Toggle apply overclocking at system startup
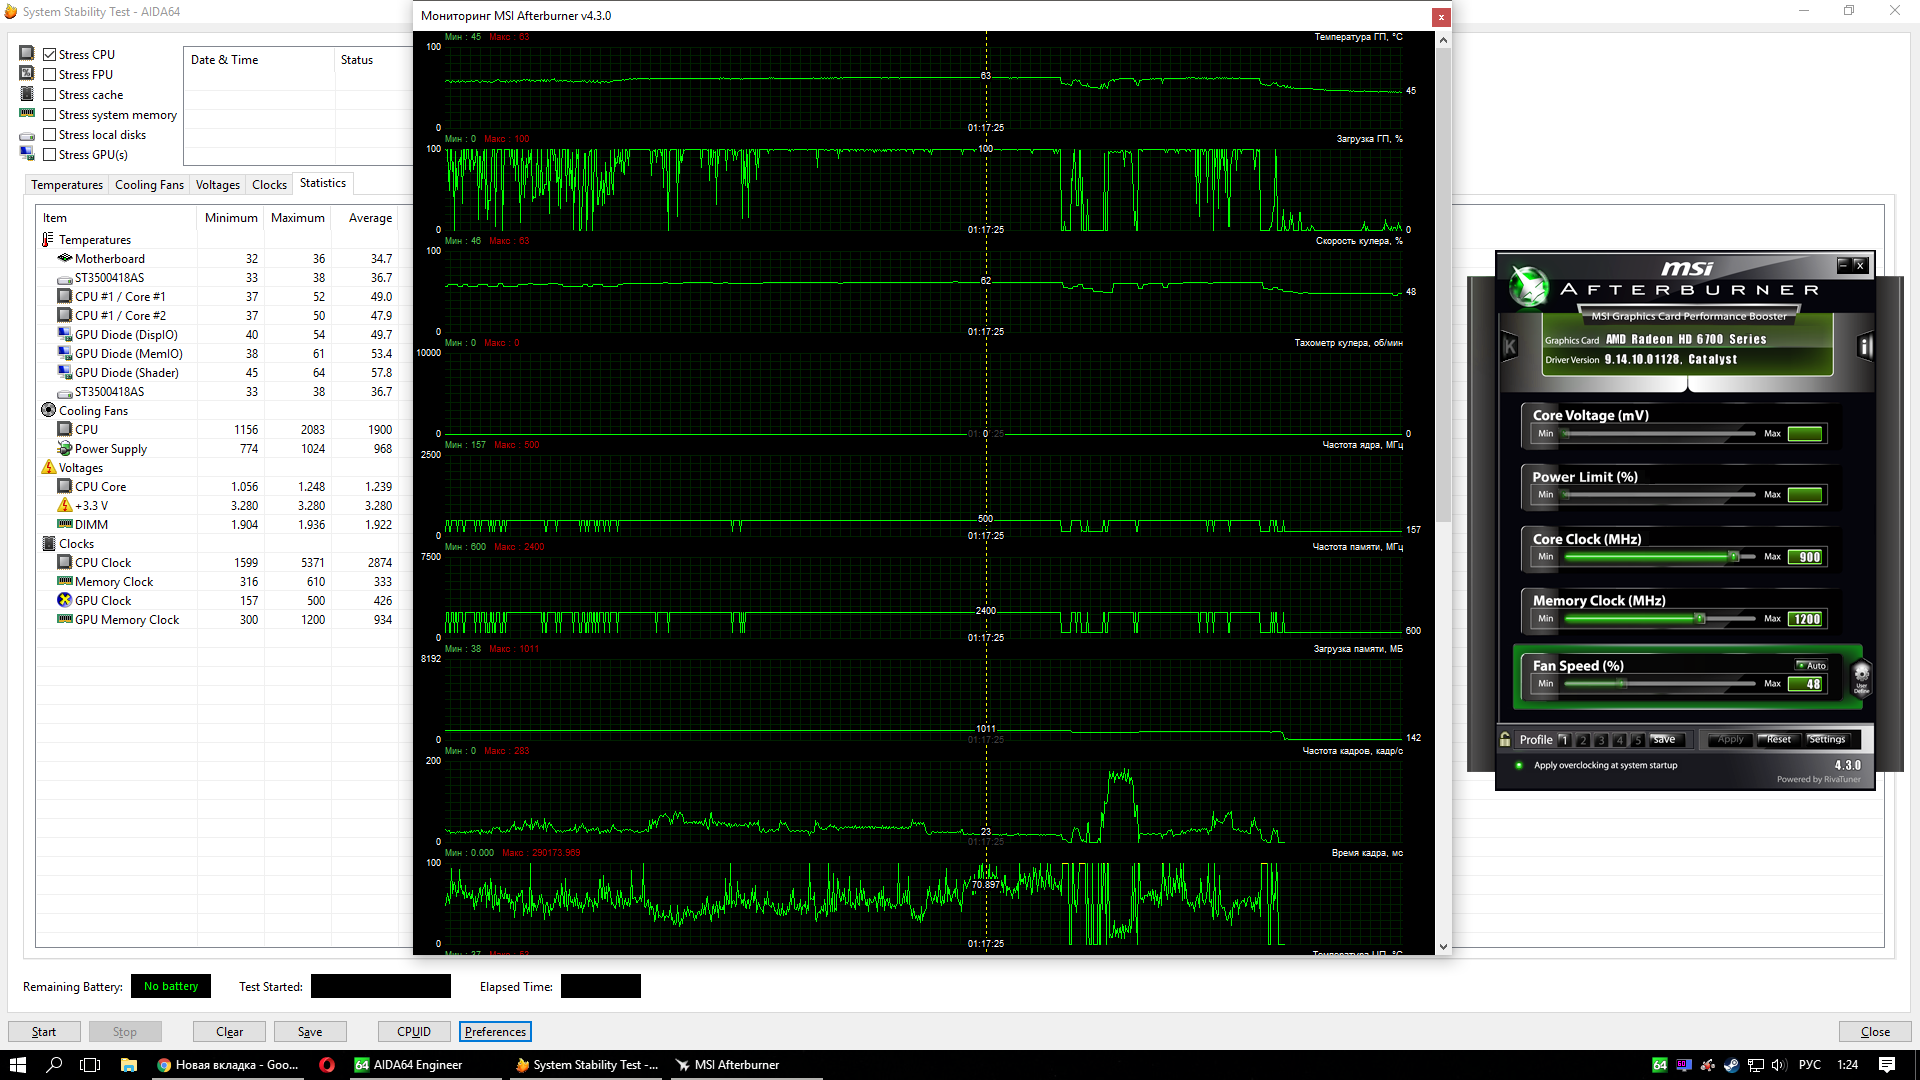Image resolution: width=1920 pixels, height=1080 pixels. coord(1519,766)
